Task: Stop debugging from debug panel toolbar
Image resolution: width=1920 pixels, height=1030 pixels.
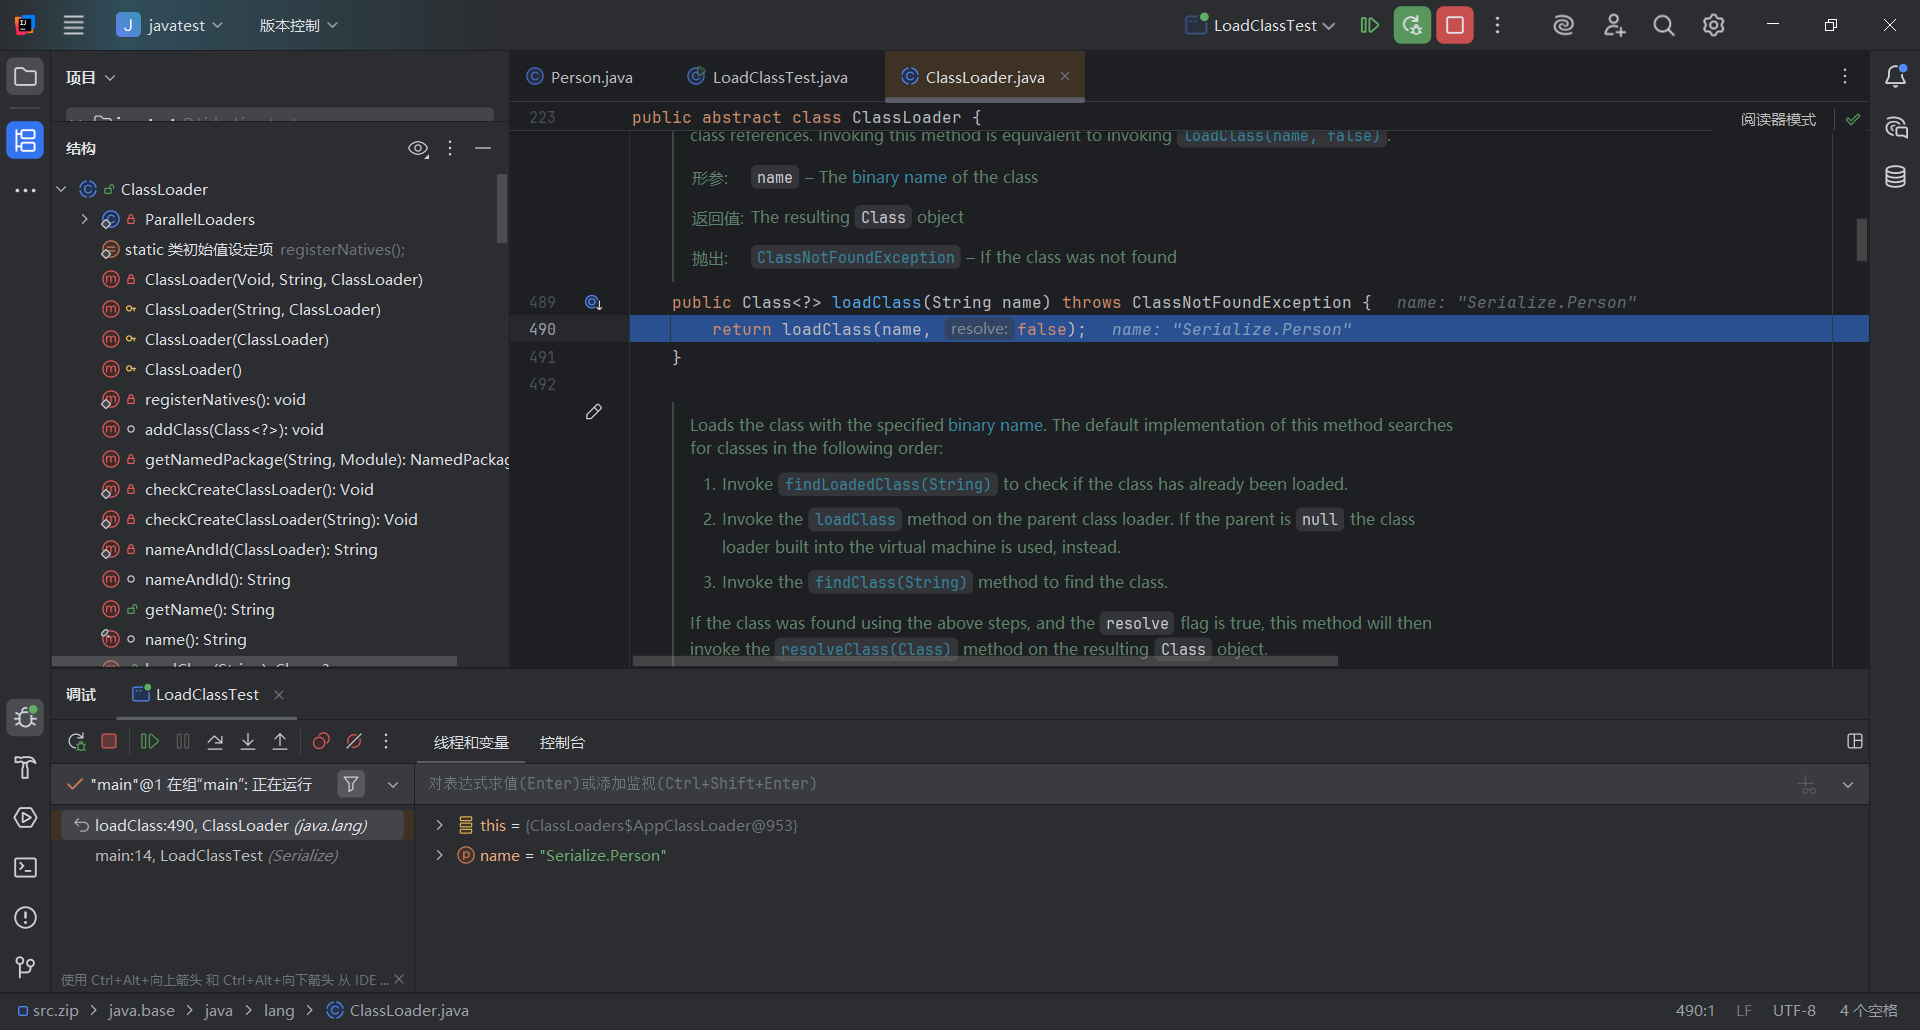Action: (x=109, y=741)
